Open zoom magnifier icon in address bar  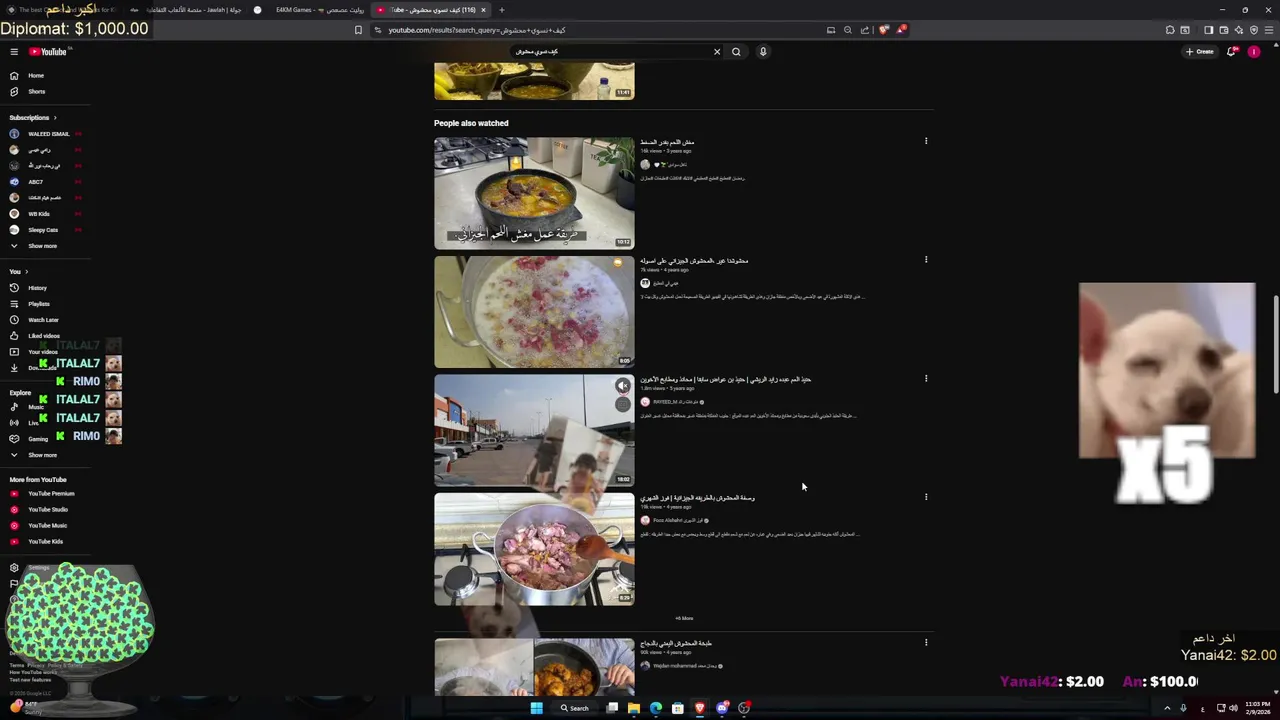848,30
